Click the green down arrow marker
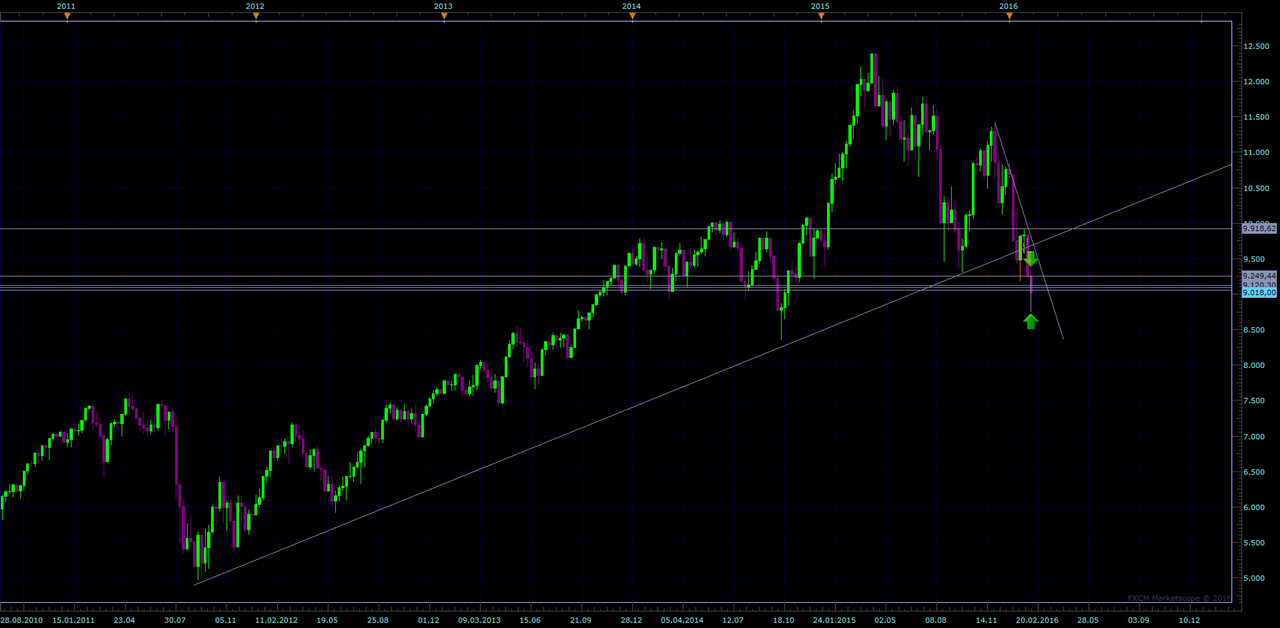The image size is (1280, 628). click(x=1031, y=259)
